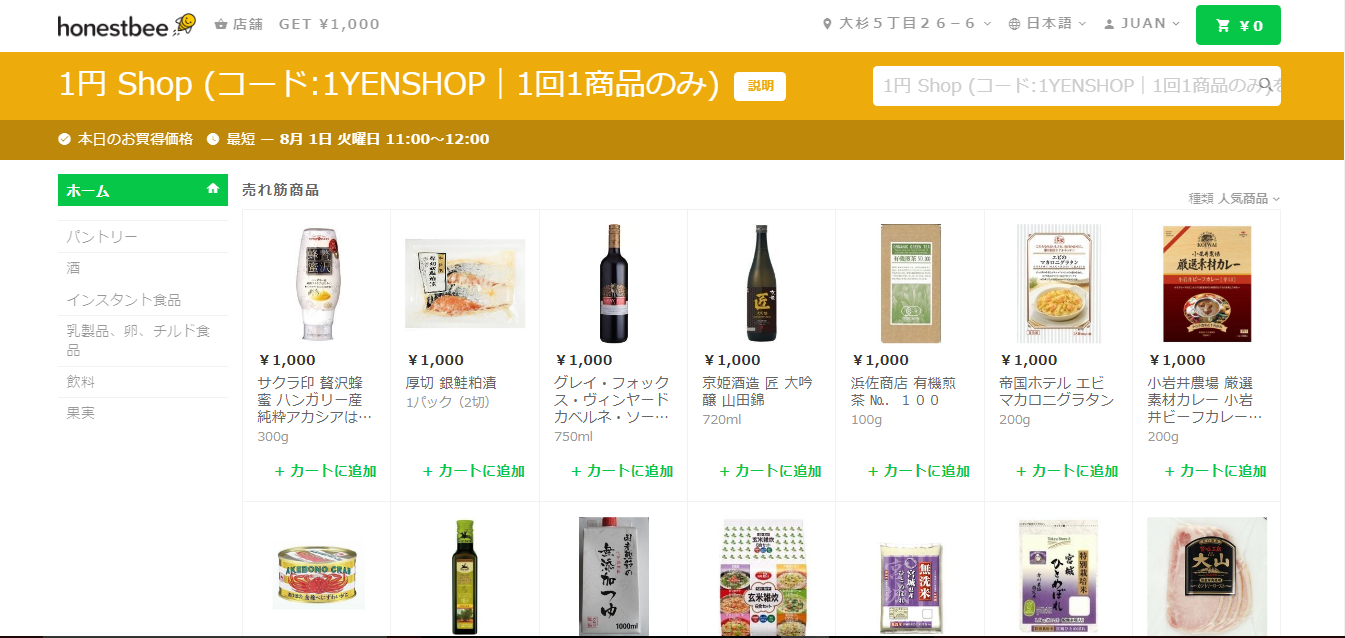Click the 無添加つゆ 1000ml carton image
The width and height of the screenshot is (1345, 638).
(614, 577)
